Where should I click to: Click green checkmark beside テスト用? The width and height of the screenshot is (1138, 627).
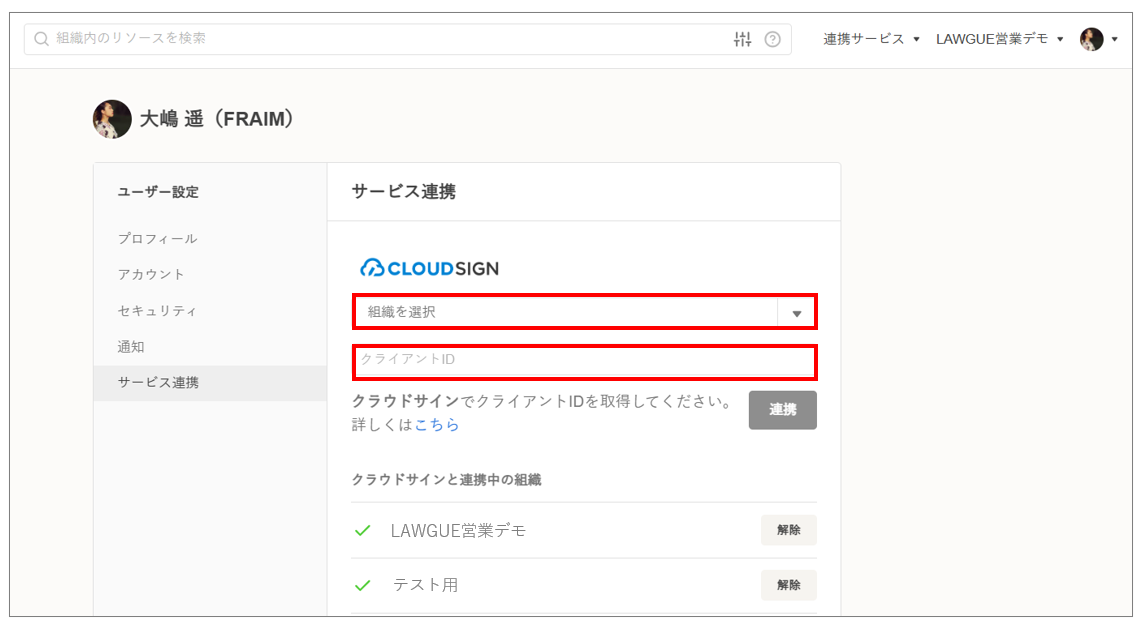tap(363, 585)
